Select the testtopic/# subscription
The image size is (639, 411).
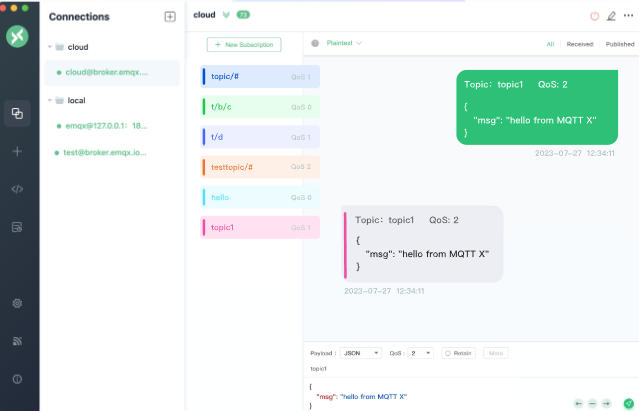click(260, 167)
